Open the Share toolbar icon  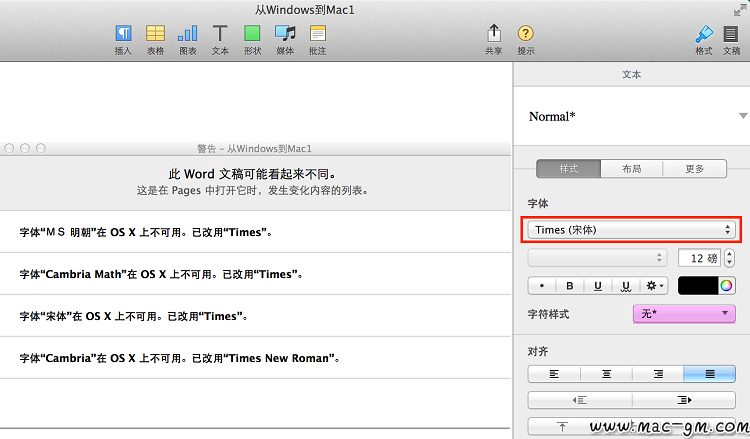tap(494, 40)
